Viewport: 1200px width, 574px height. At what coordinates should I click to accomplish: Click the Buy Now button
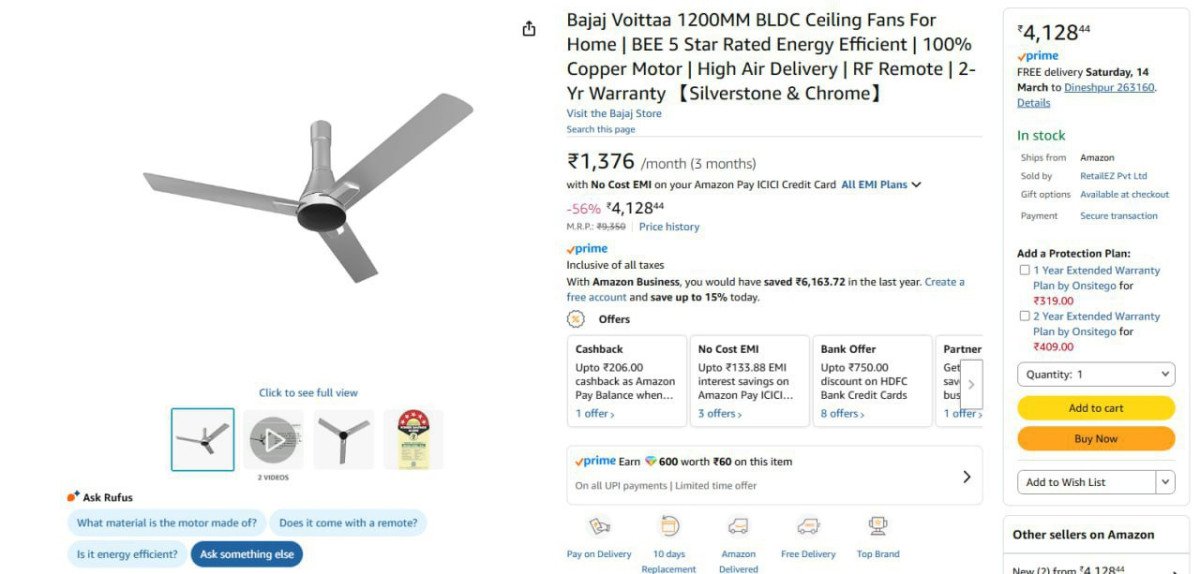(x=1096, y=439)
